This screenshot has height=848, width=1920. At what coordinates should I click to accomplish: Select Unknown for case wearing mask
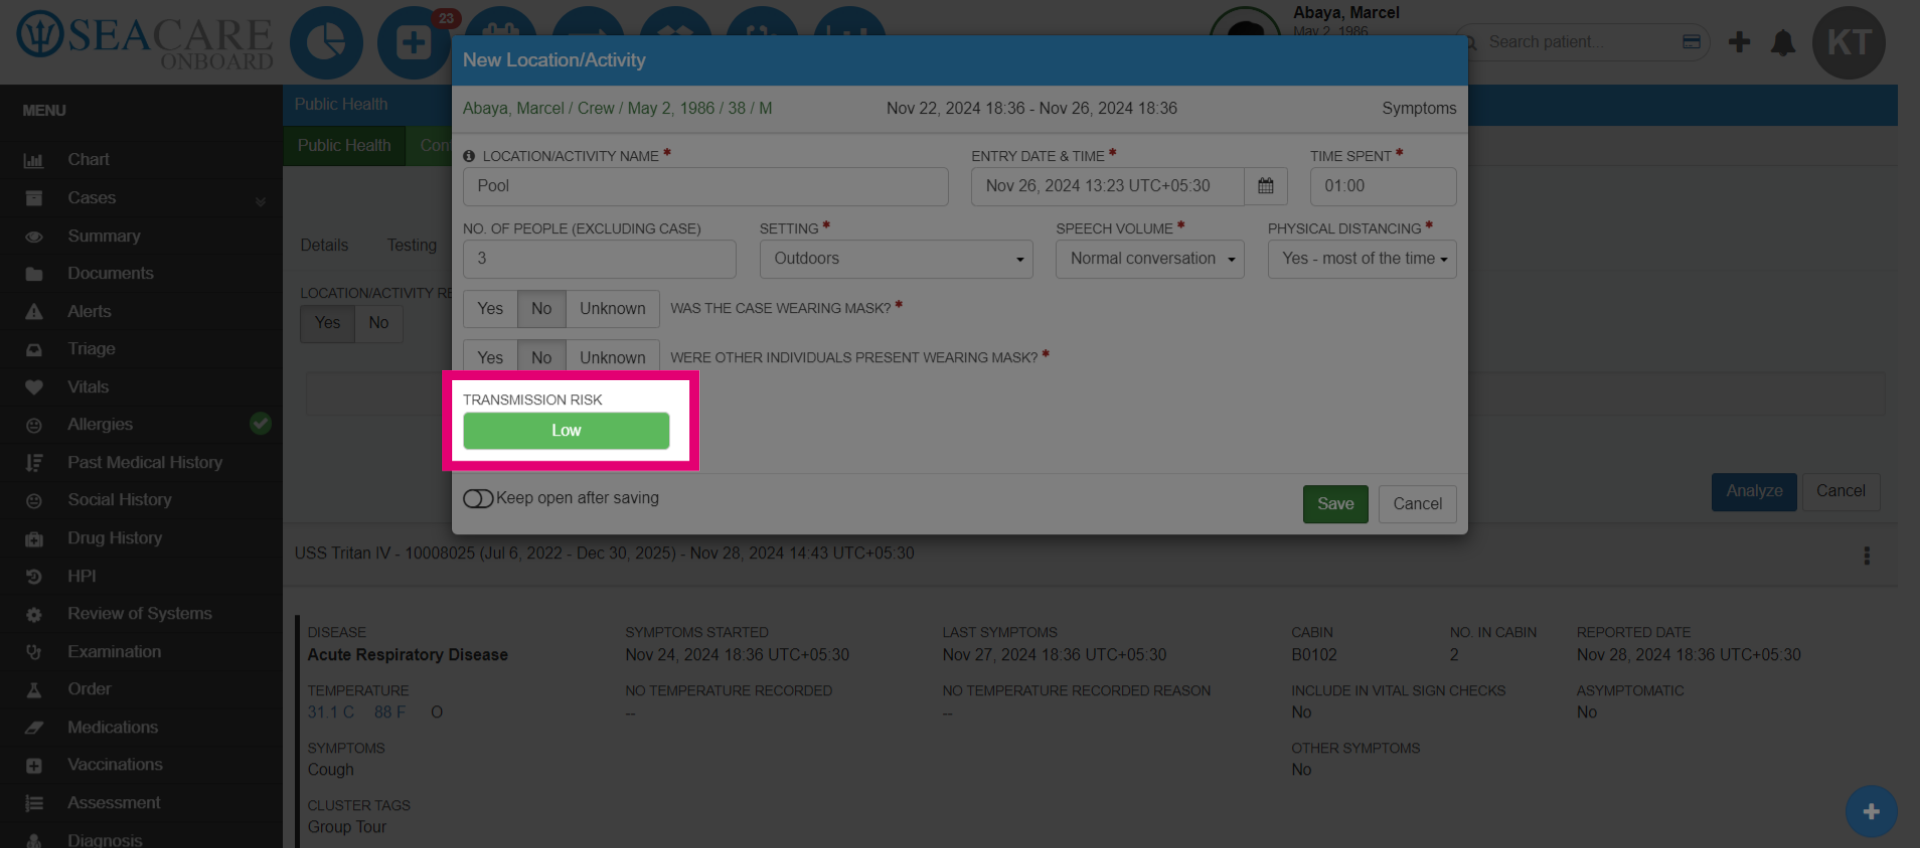(x=612, y=309)
